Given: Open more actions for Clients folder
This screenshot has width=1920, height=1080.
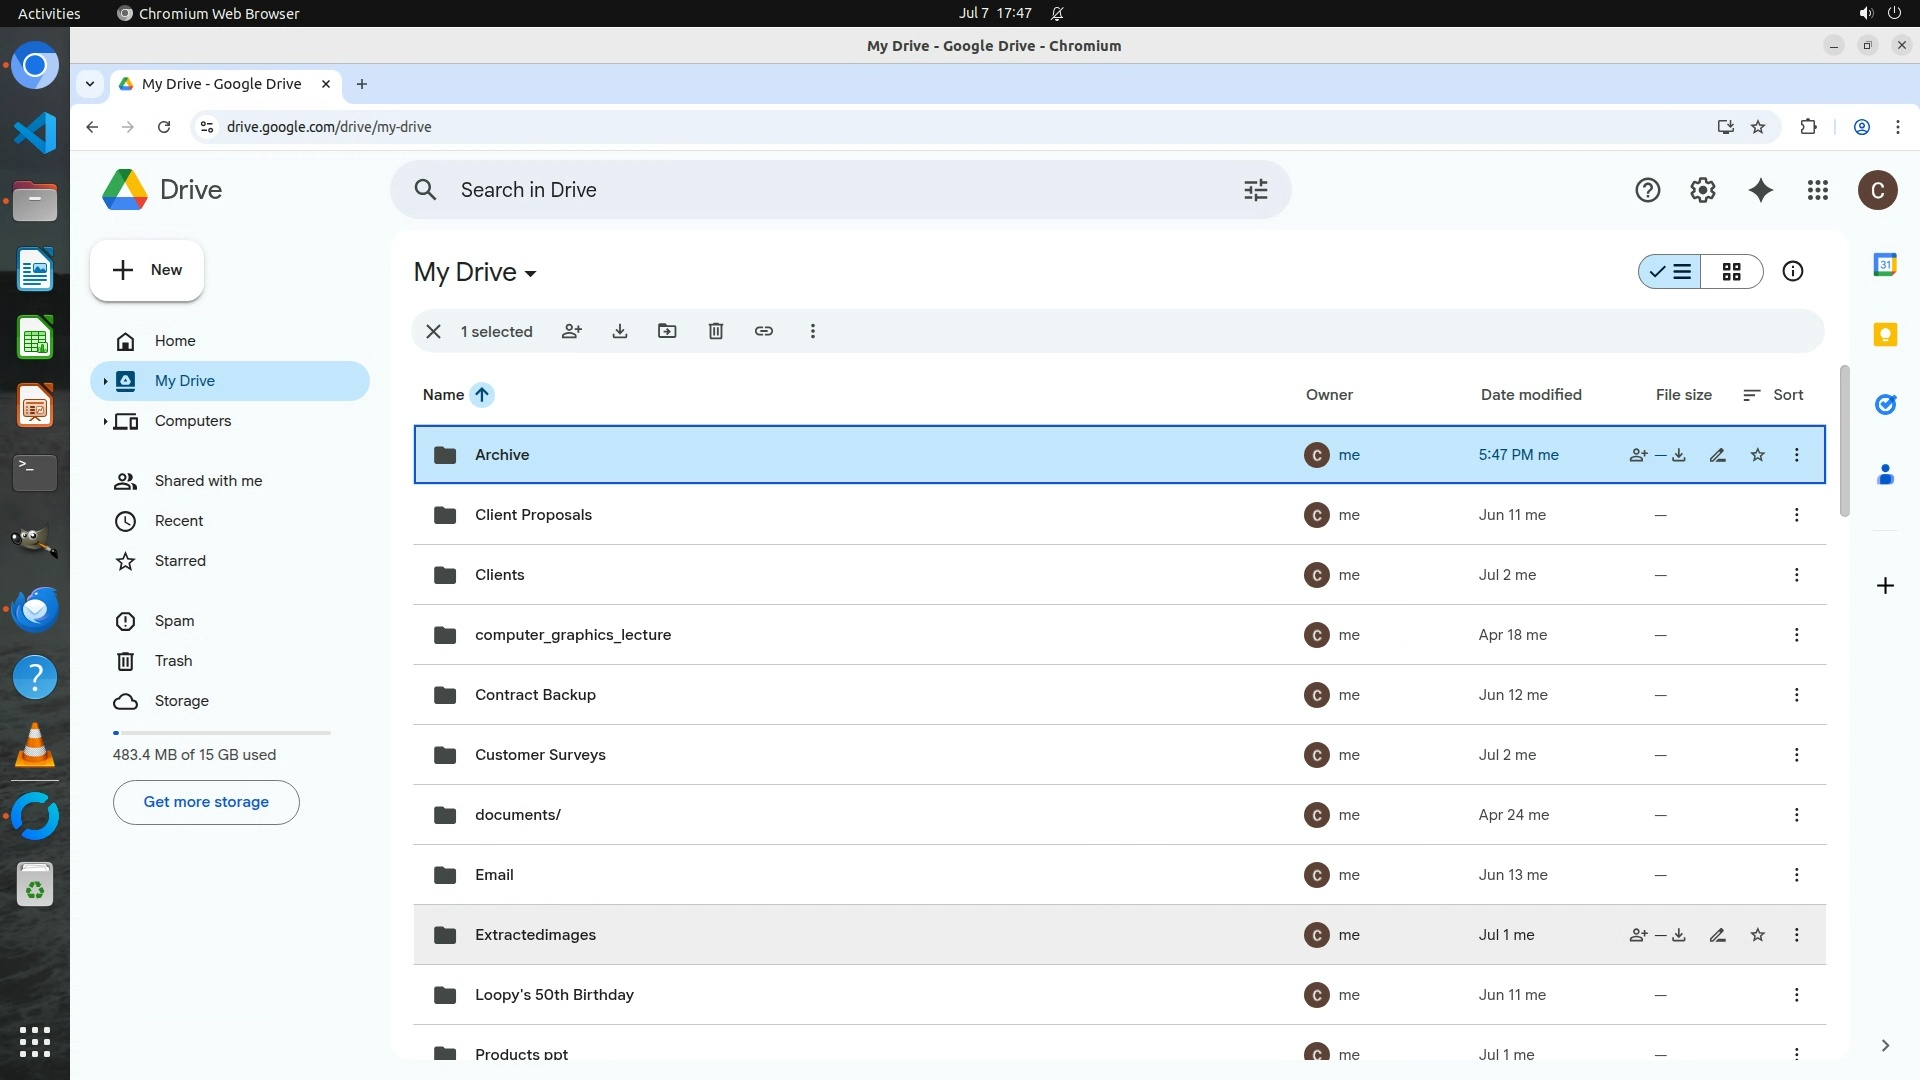Looking at the screenshot, I should [1797, 575].
